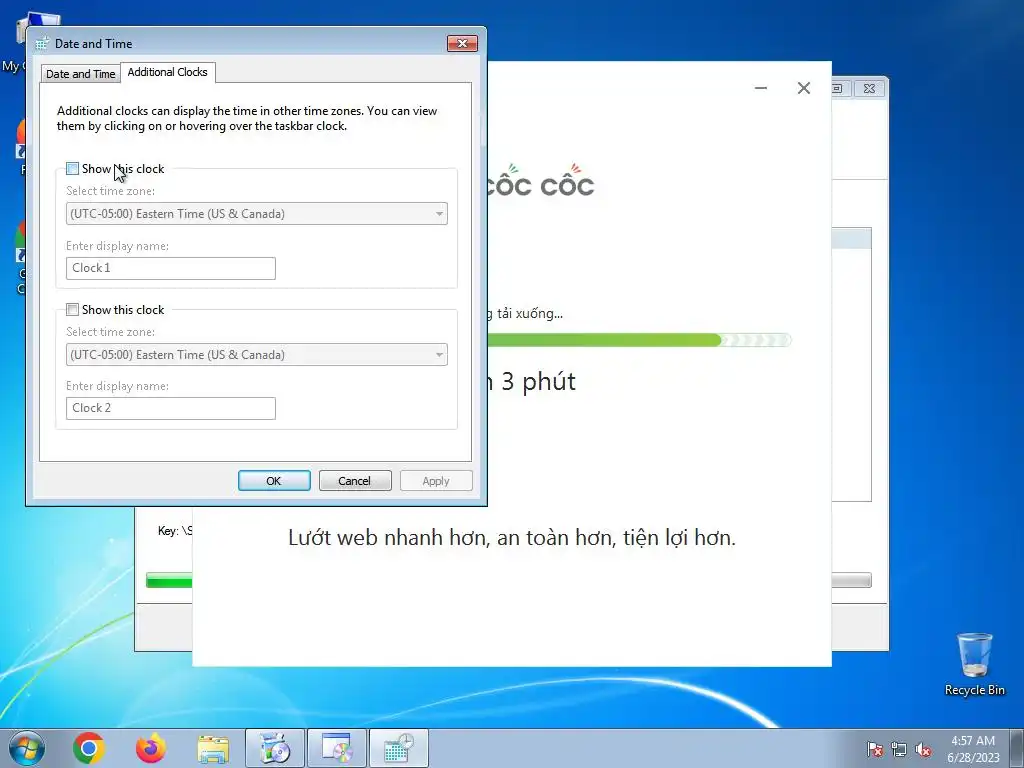Switch to the Date and Time taskbar item

pyautogui.click(x=399, y=748)
